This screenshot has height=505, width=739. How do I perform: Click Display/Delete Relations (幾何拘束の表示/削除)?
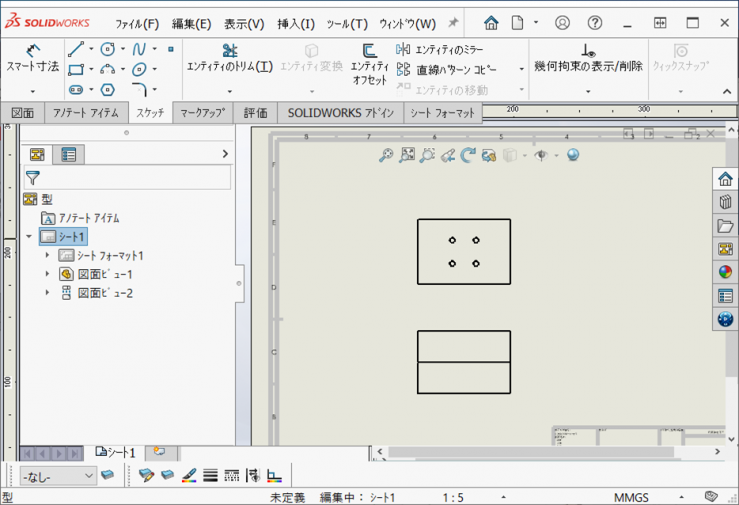[x=588, y=58]
